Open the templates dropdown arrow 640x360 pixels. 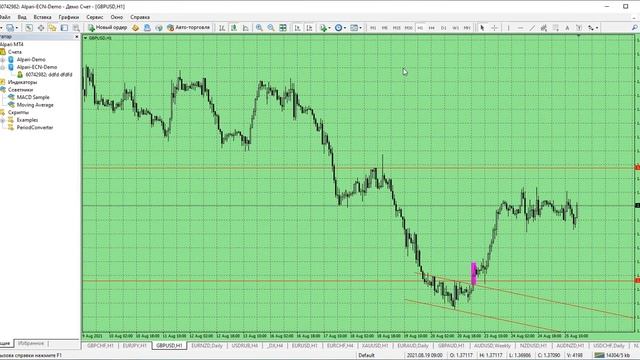360,28
